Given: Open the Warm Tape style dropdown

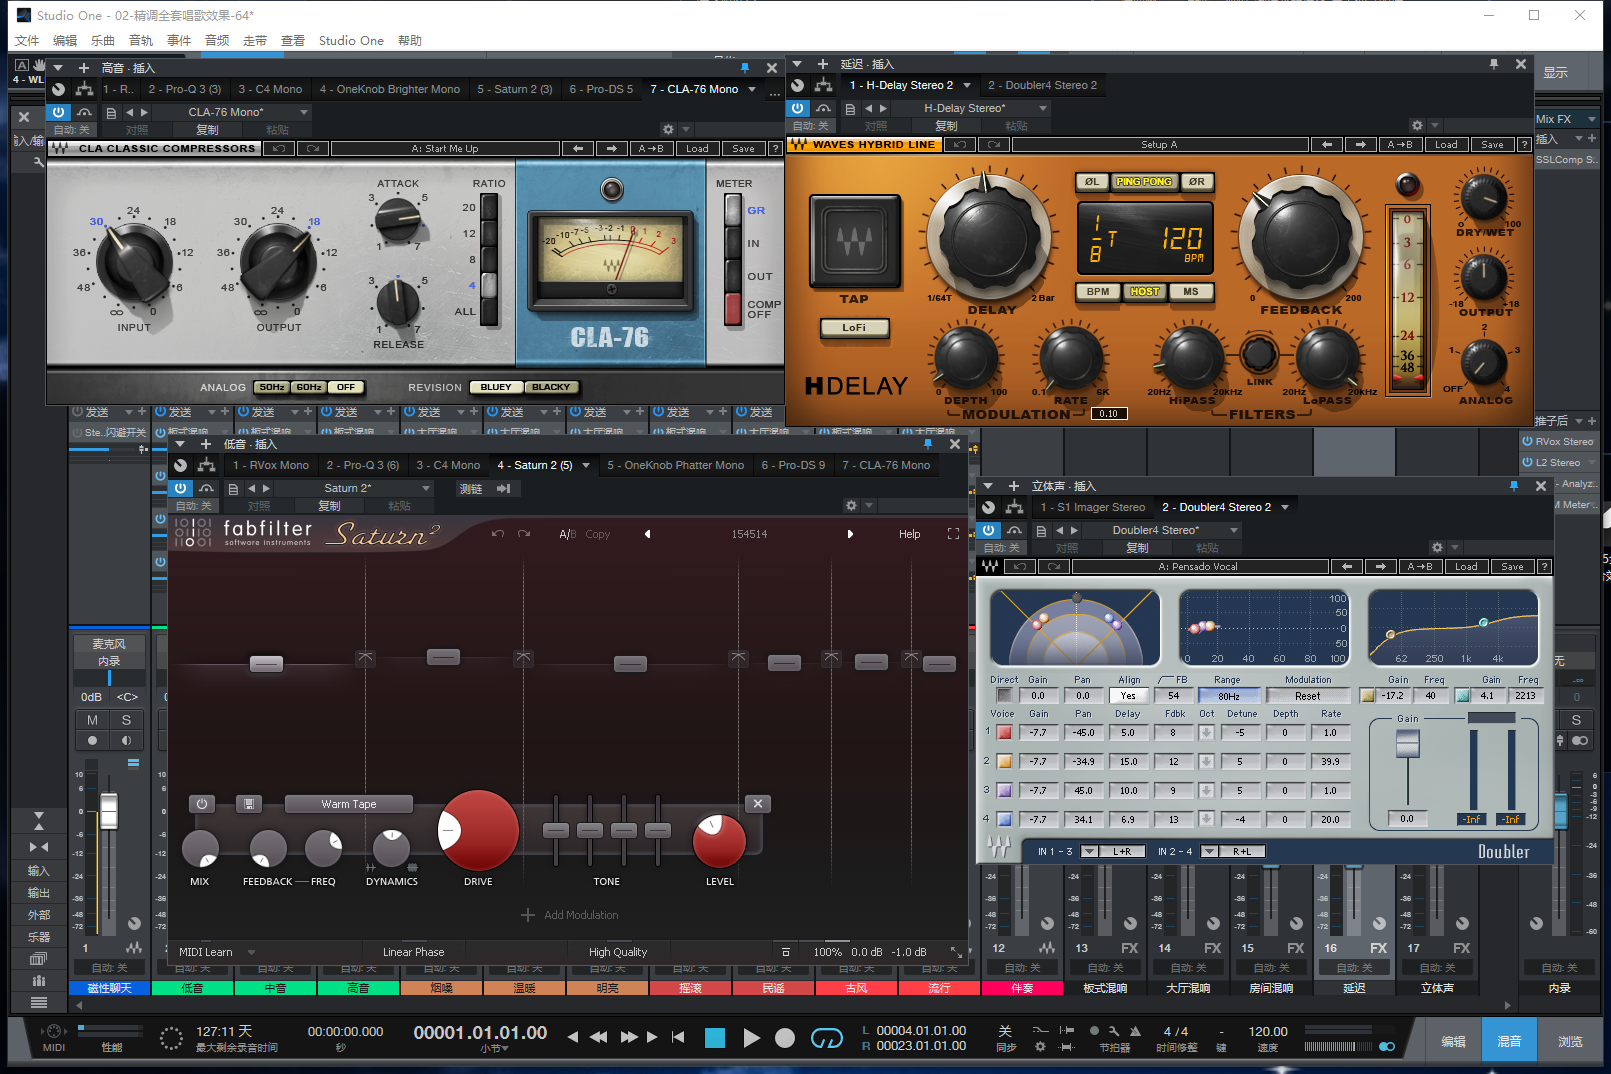Looking at the screenshot, I should pos(349,804).
